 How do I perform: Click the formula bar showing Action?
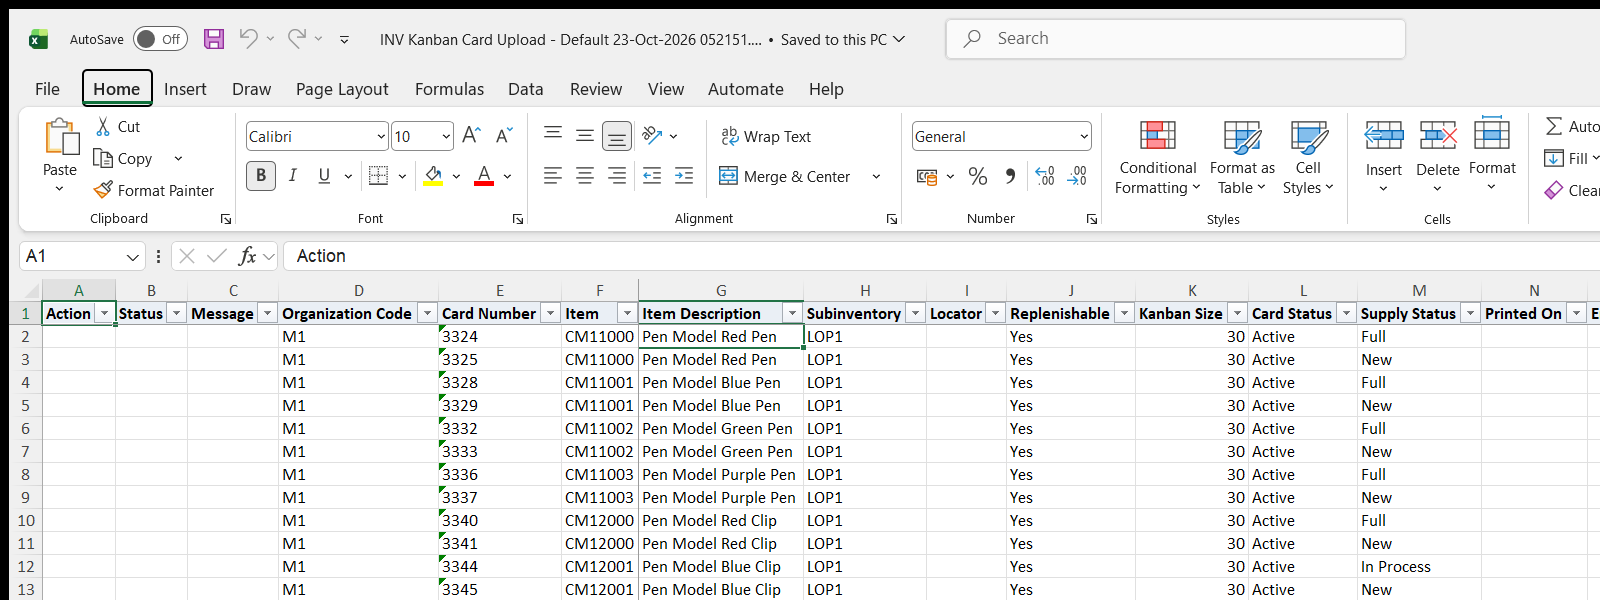tap(941, 256)
